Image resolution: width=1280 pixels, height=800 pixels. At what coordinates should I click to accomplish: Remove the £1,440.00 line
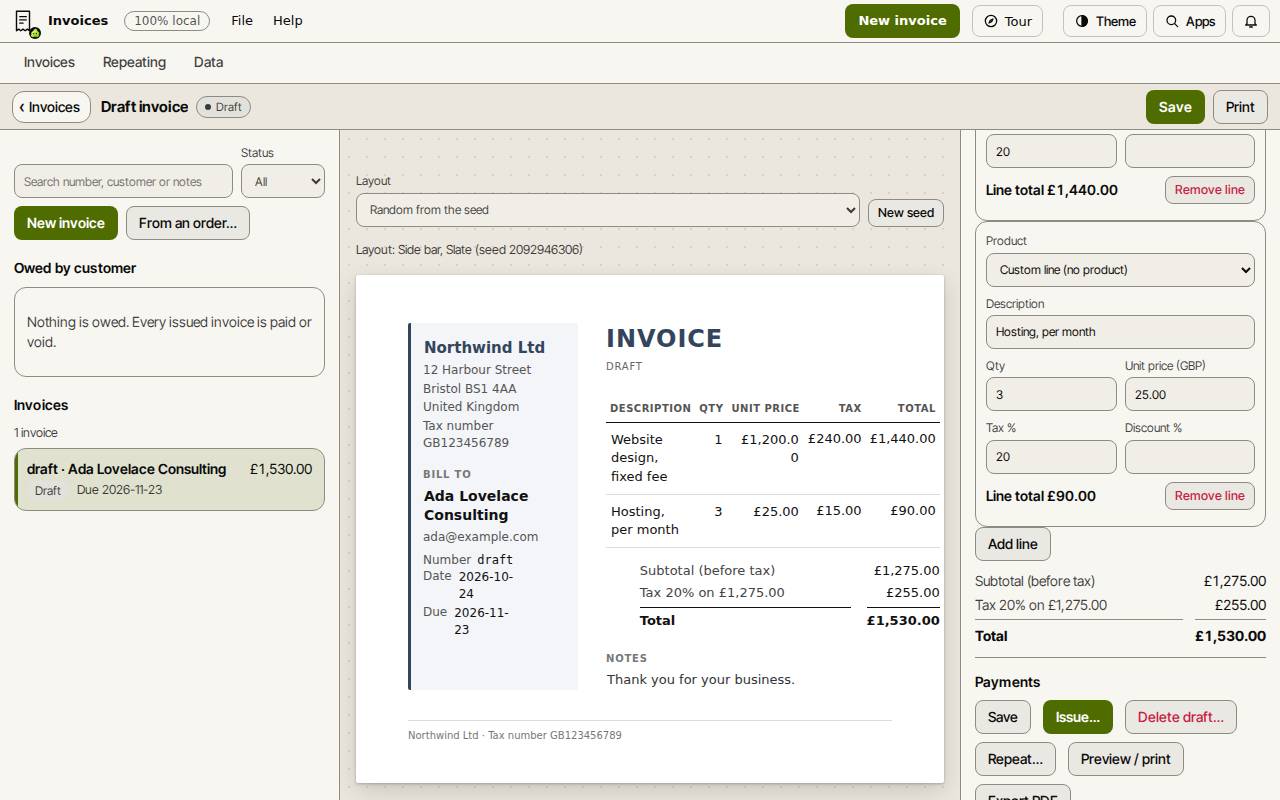pyautogui.click(x=1210, y=190)
